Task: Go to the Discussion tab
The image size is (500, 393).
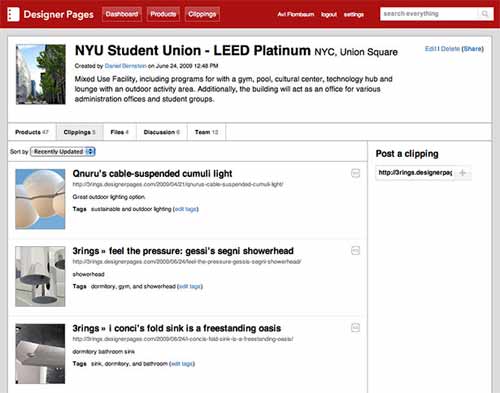Action: tap(162, 132)
